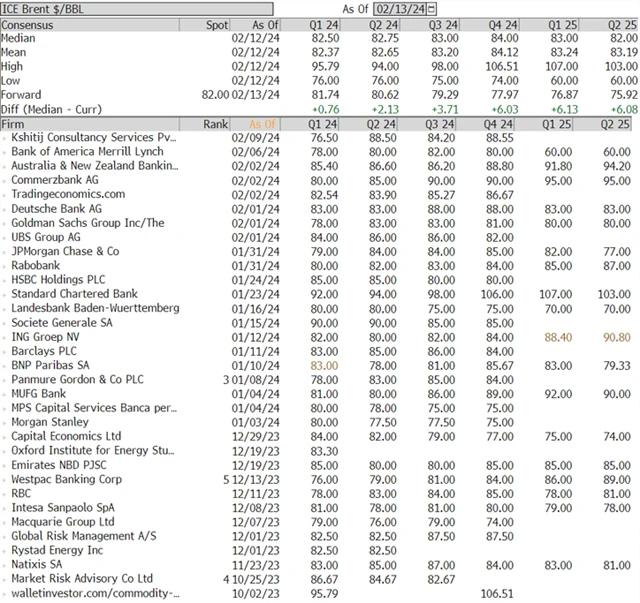Expand the Deutsche Bank AG row

click(x=5, y=209)
